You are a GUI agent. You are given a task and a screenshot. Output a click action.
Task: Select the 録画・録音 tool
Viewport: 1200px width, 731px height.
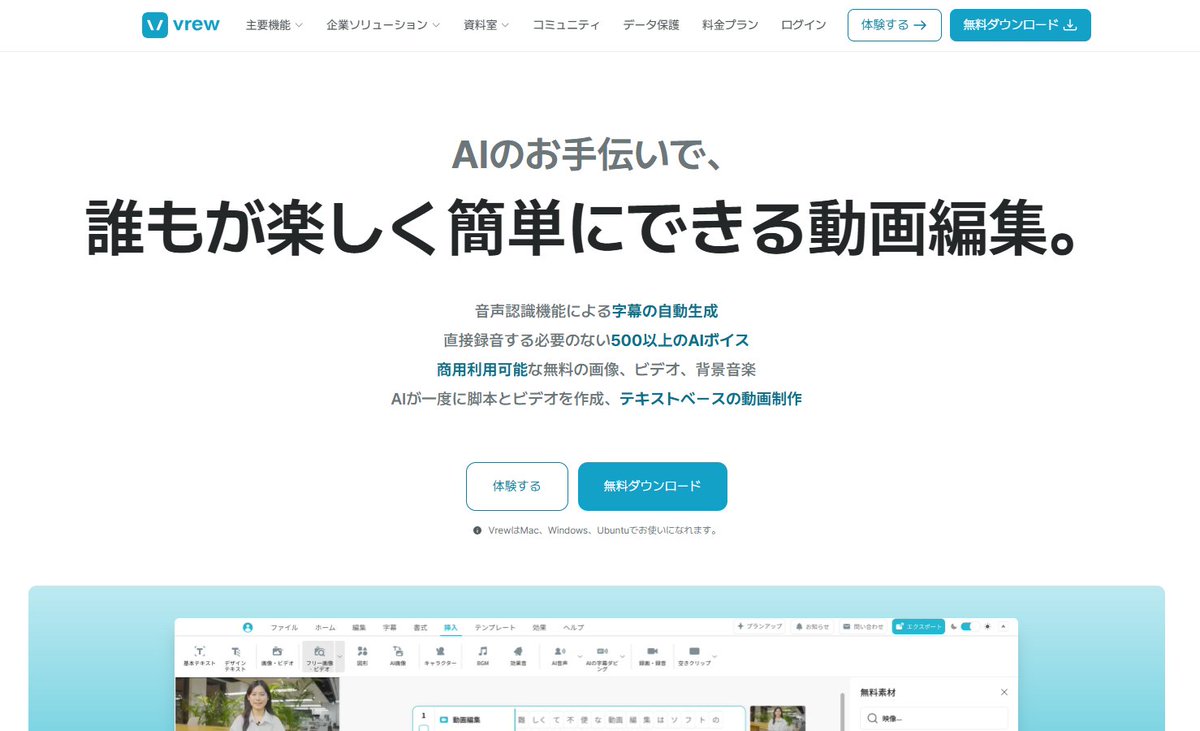tap(652, 656)
